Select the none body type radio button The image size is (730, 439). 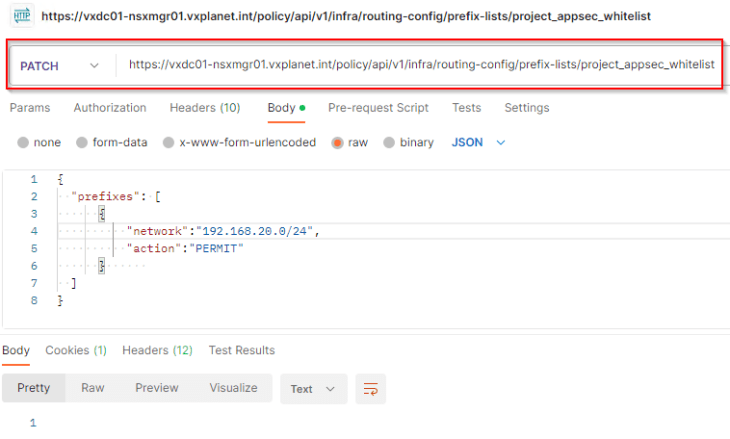pos(23,142)
